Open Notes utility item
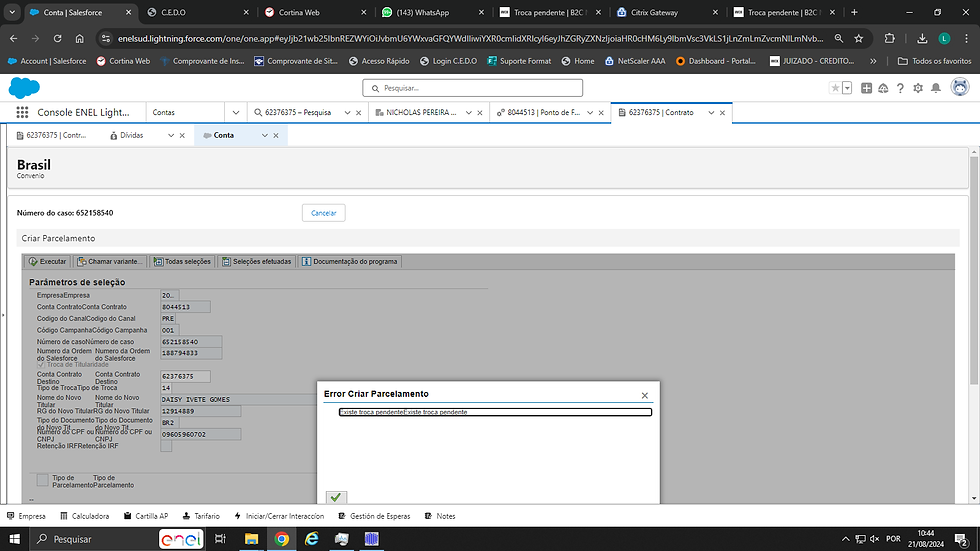This screenshot has height=551, width=980. pyautogui.click(x=440, y=516)
